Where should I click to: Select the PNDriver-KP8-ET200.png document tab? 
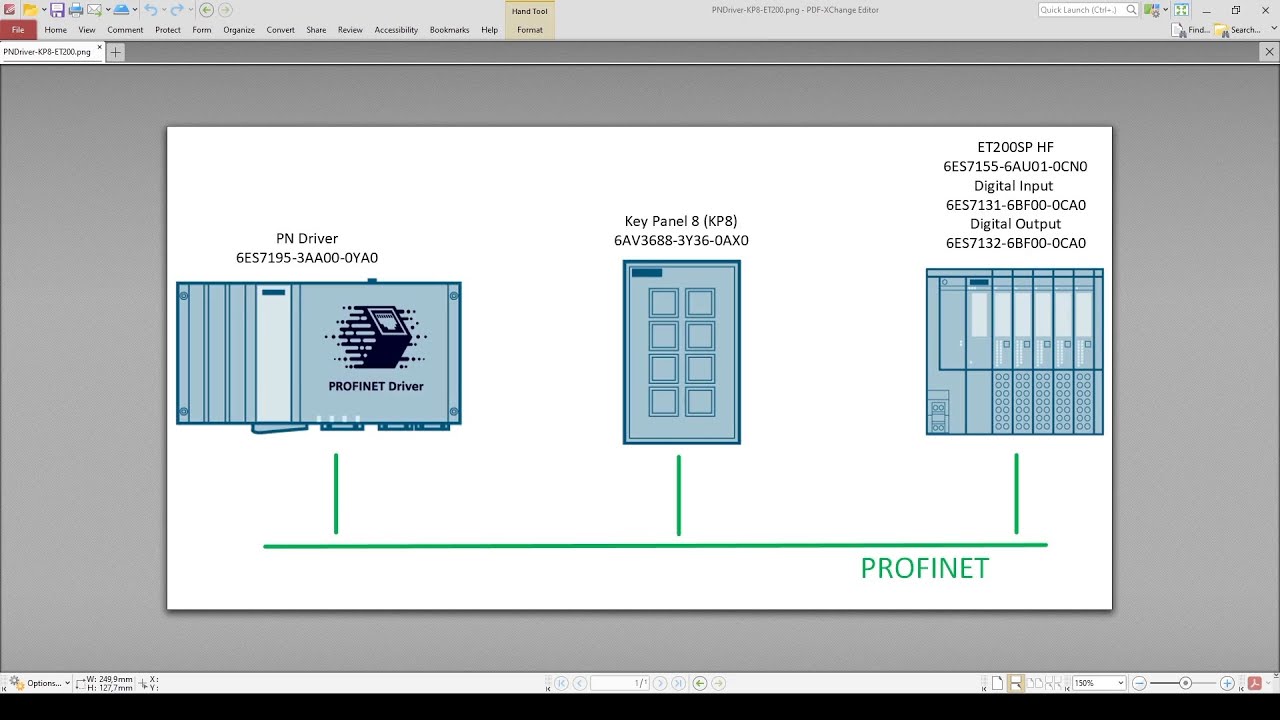(47, 51)
